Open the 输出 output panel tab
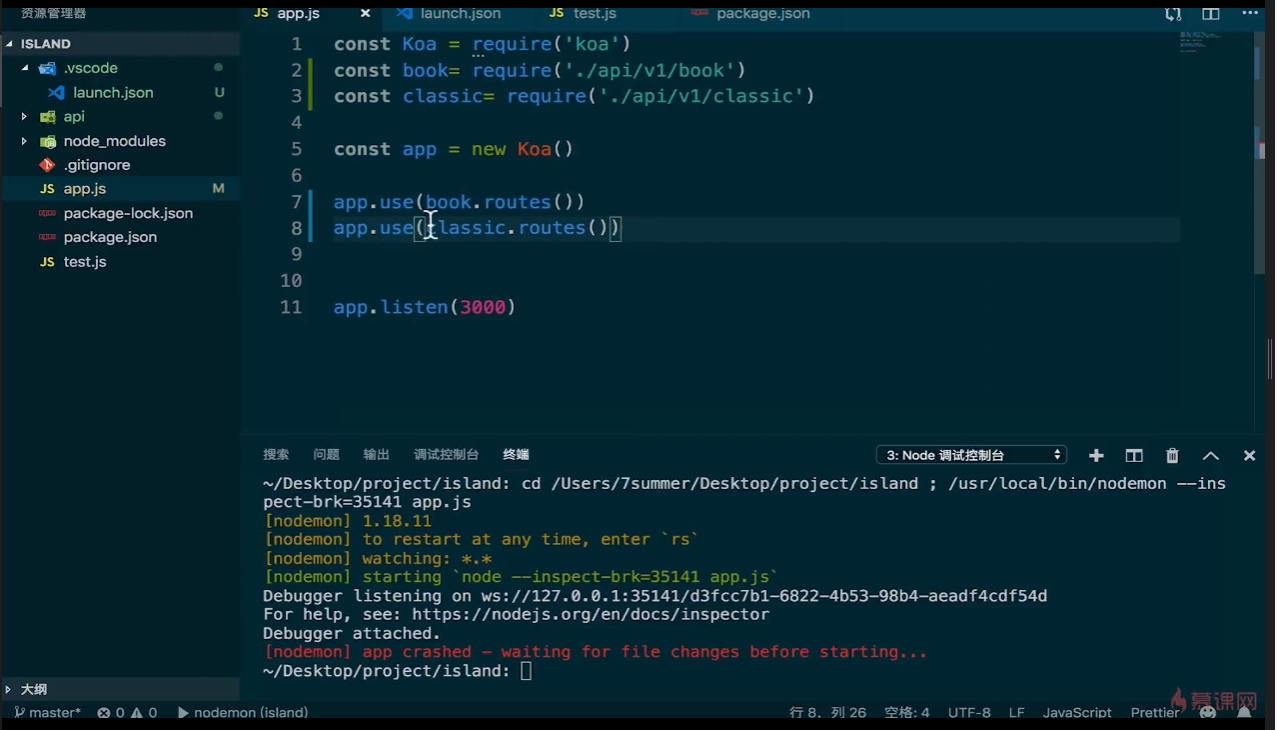This screenshot has width=1277, height=730. point(376,455)
